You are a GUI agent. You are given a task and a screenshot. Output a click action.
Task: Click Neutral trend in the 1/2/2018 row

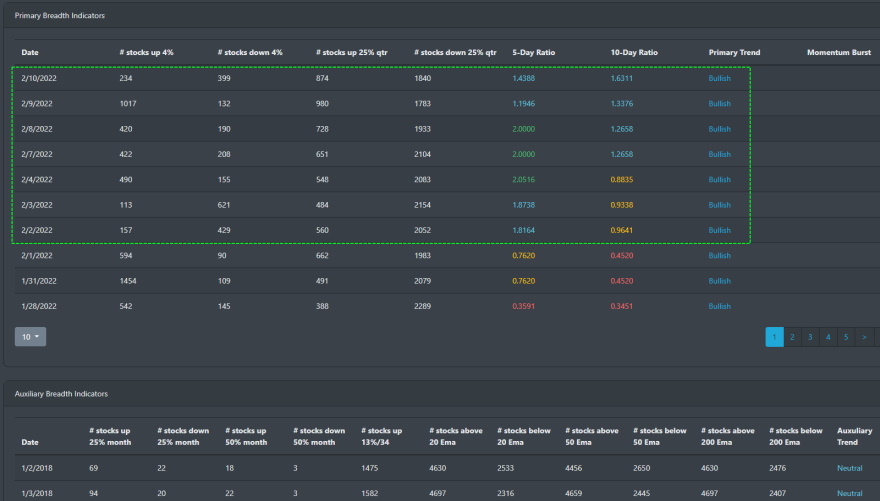coord(850,468)
